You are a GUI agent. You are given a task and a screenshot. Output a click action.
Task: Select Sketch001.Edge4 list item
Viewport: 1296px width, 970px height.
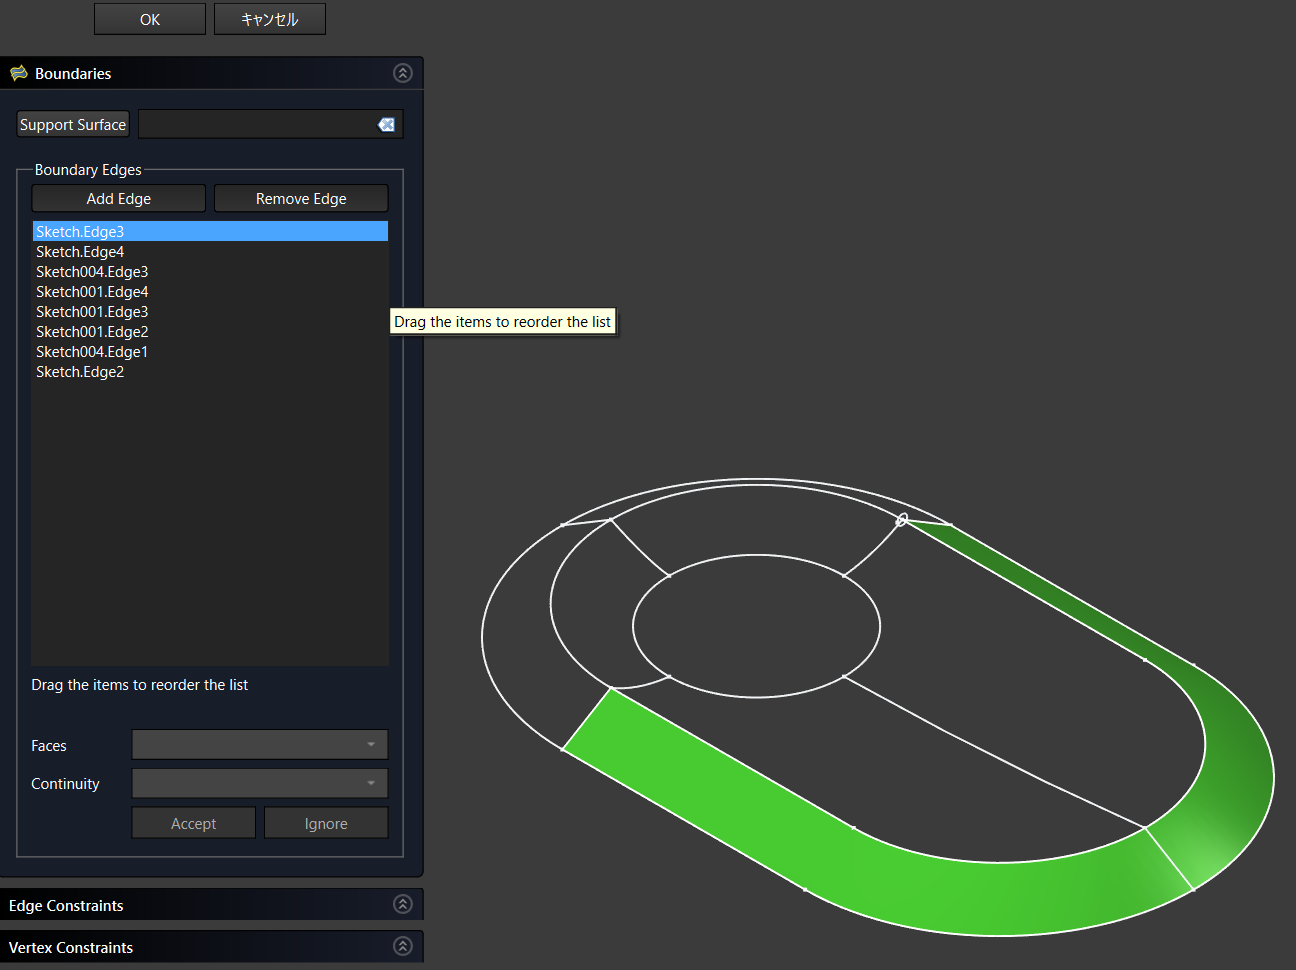pyautogui.click(x=92, y=291)
